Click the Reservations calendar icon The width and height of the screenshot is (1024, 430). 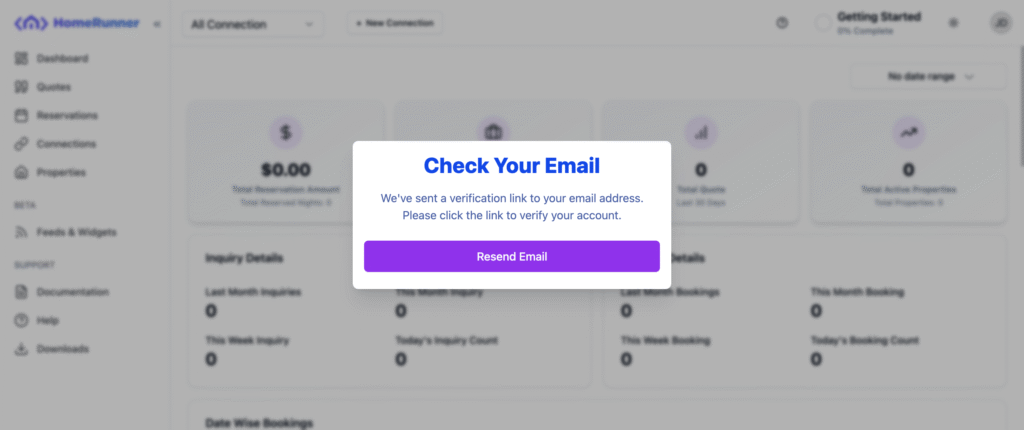pos(21,116)
